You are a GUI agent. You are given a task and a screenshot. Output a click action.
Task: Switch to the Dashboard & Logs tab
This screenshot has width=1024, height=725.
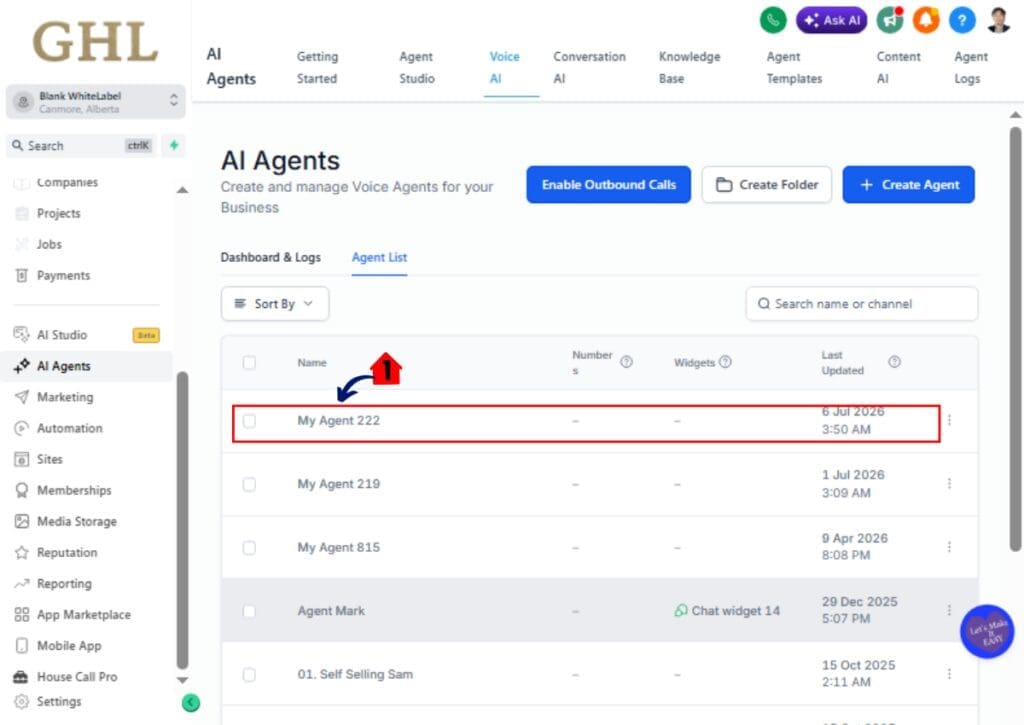[270, 257]
